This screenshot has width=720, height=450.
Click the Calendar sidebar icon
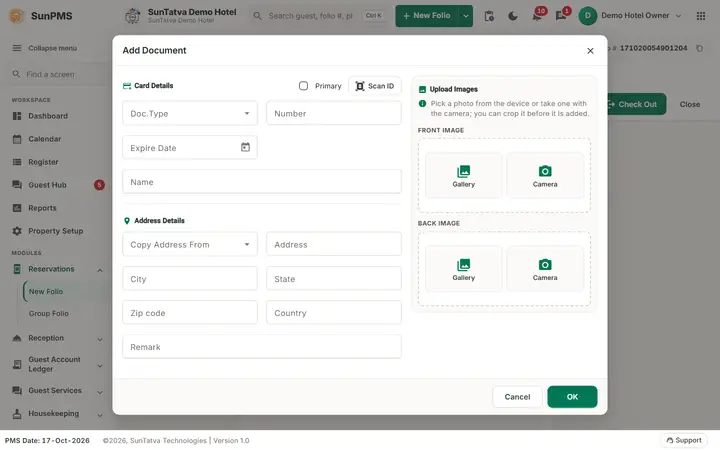coord(17,139)
